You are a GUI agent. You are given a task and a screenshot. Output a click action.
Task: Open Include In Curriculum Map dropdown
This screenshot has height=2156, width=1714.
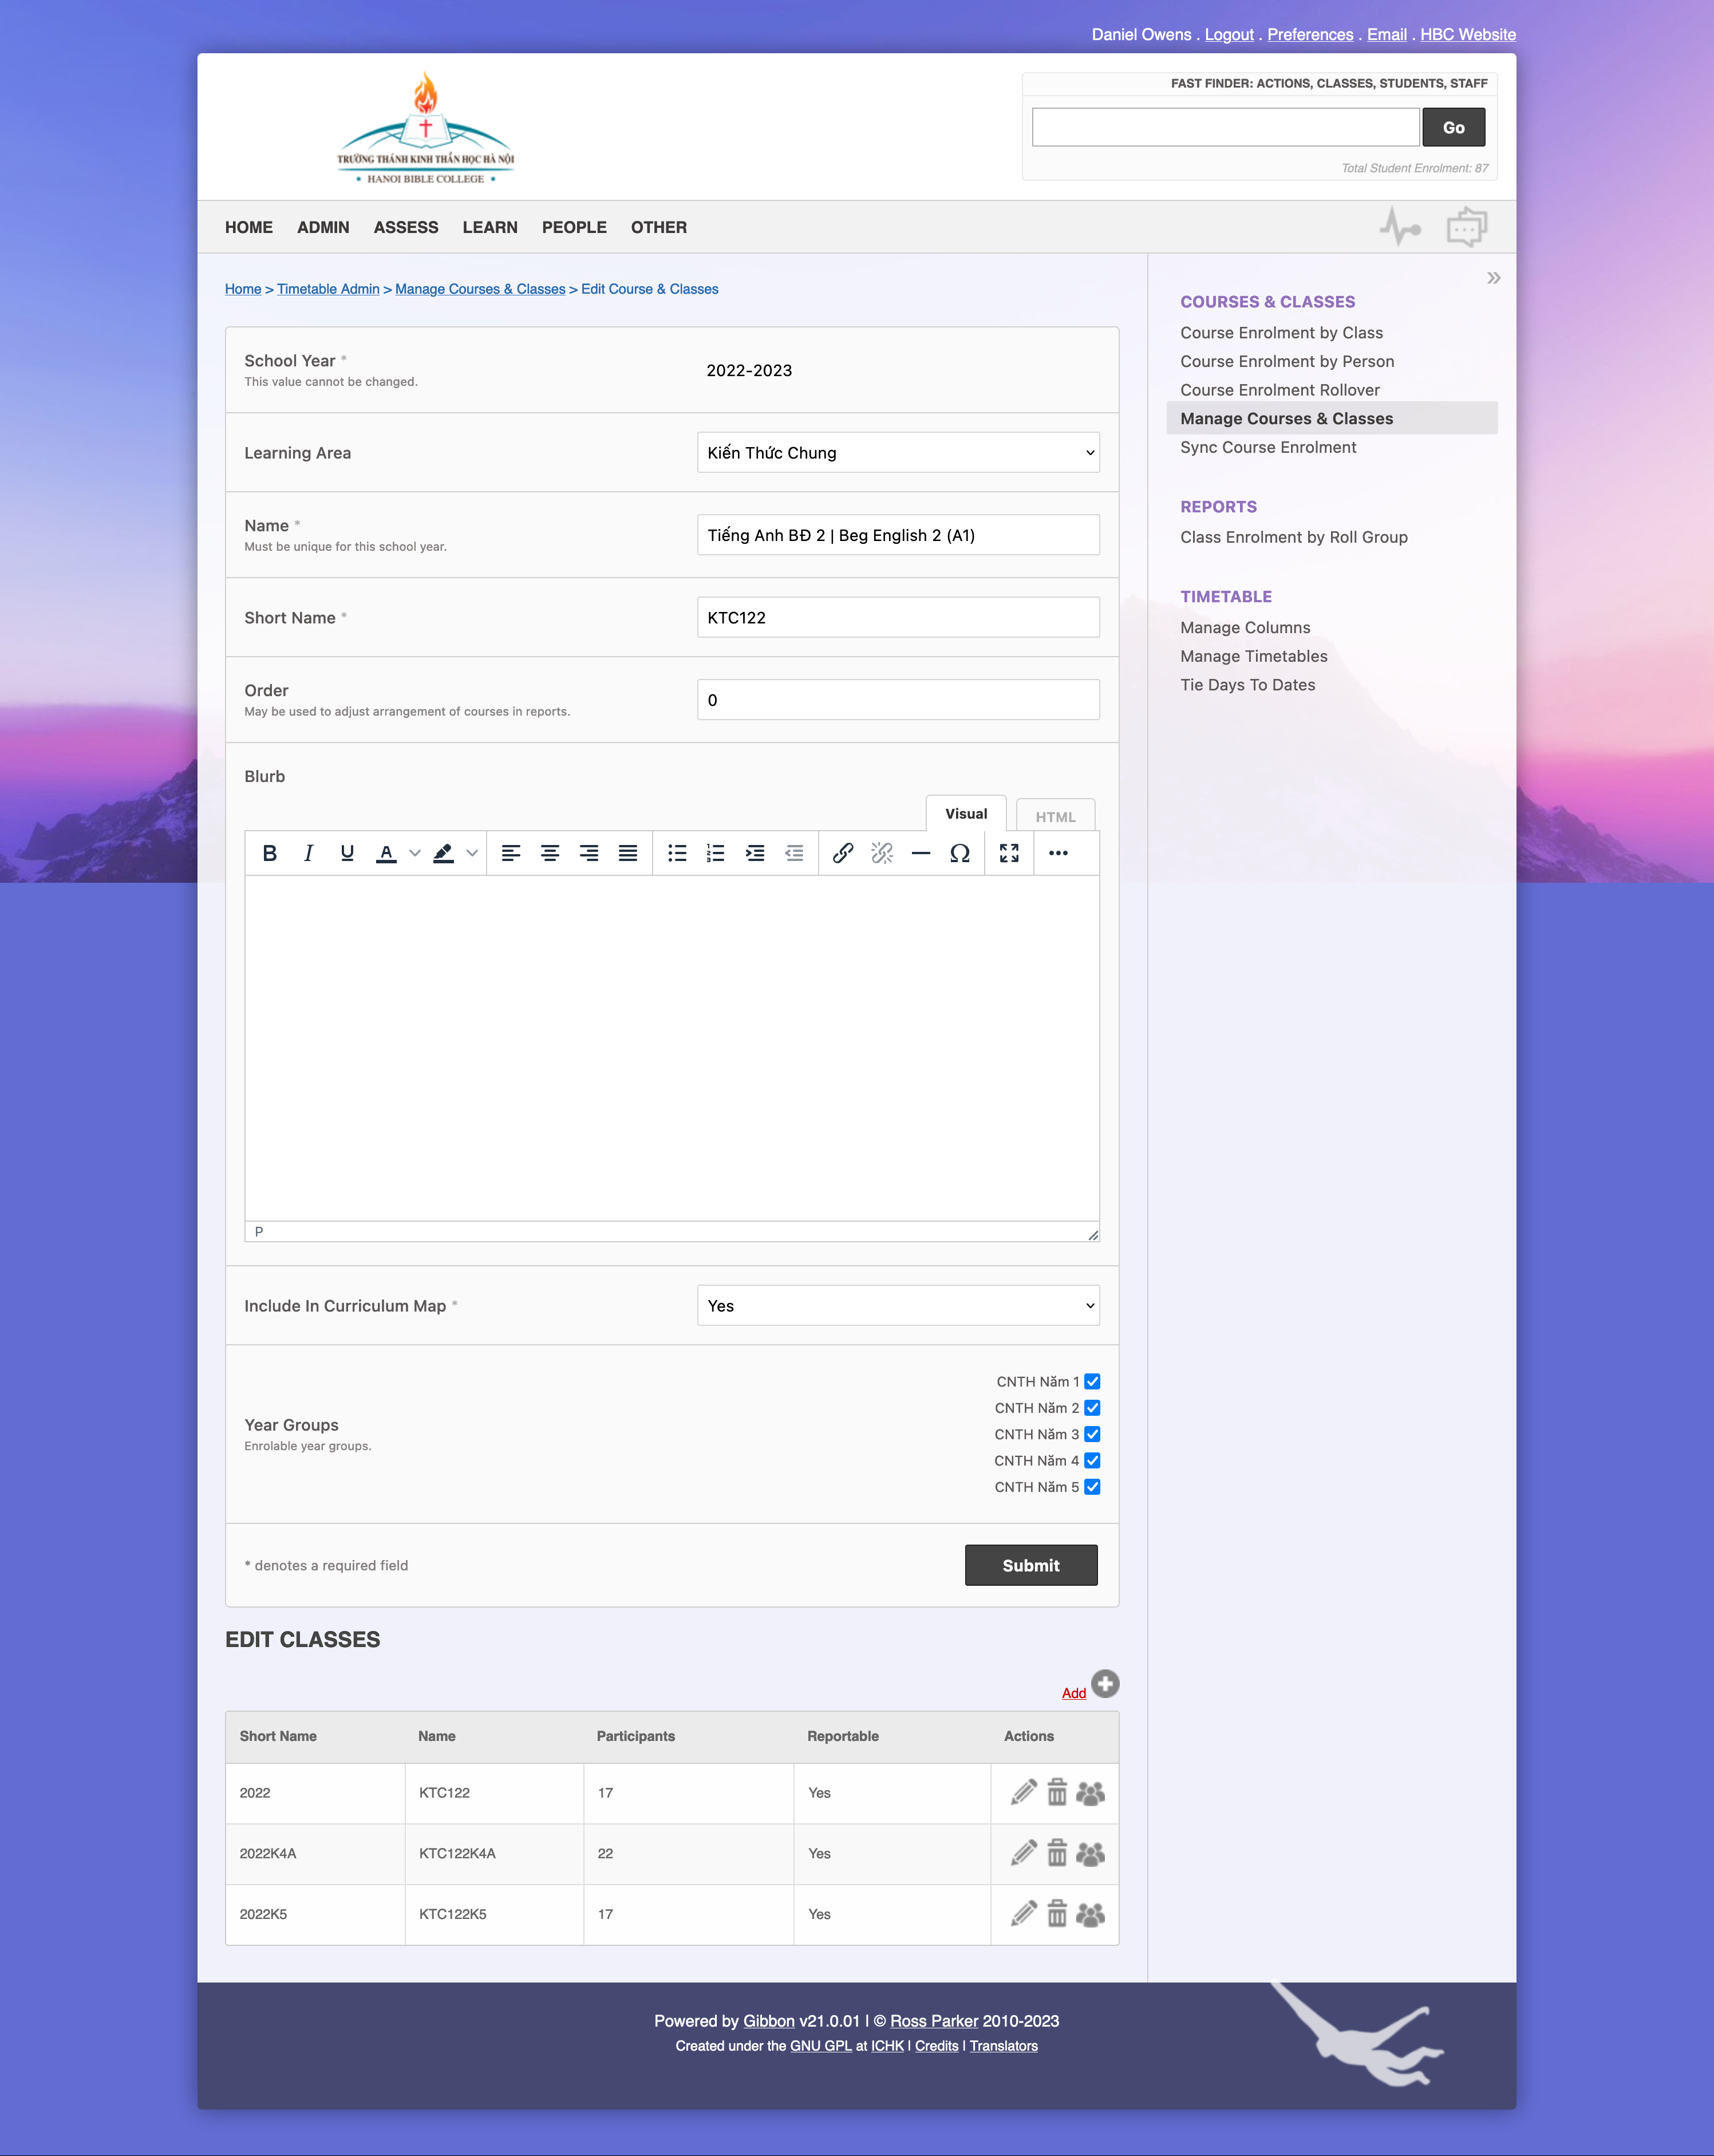[x=898, y=1306]
